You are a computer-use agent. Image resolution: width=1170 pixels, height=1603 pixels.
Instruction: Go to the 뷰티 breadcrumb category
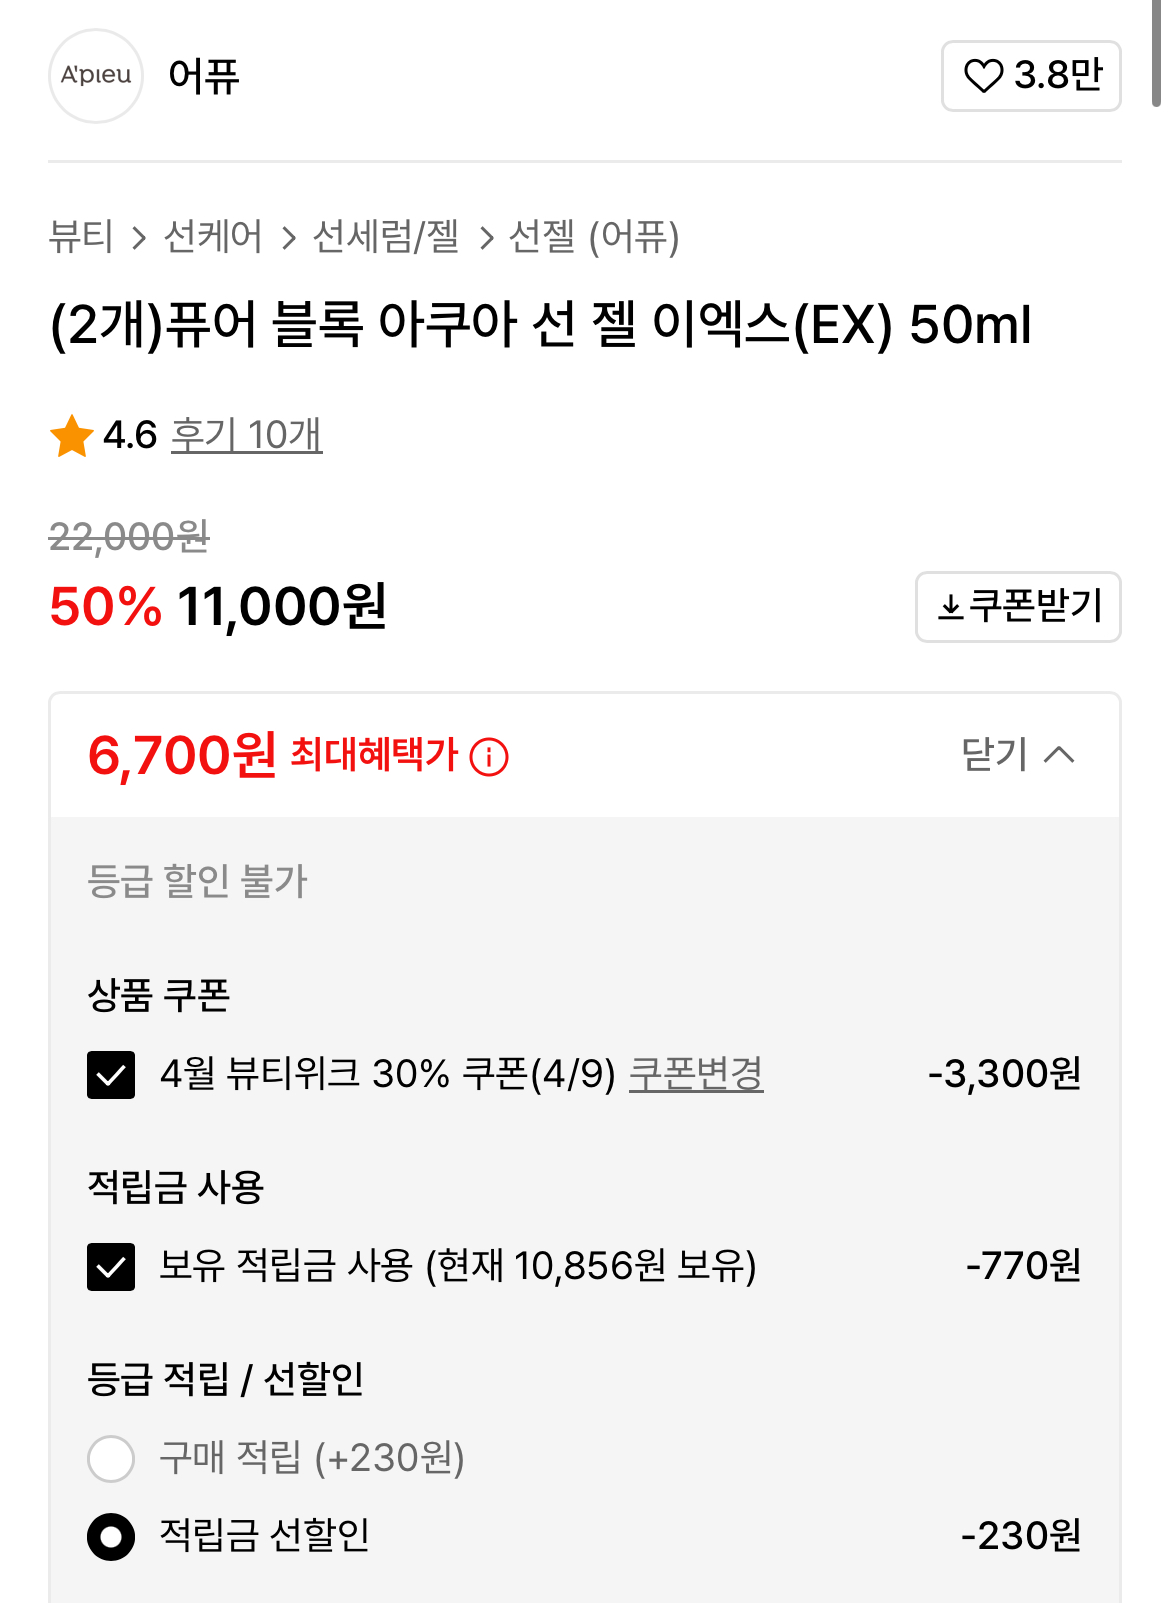tap(81, 237)
